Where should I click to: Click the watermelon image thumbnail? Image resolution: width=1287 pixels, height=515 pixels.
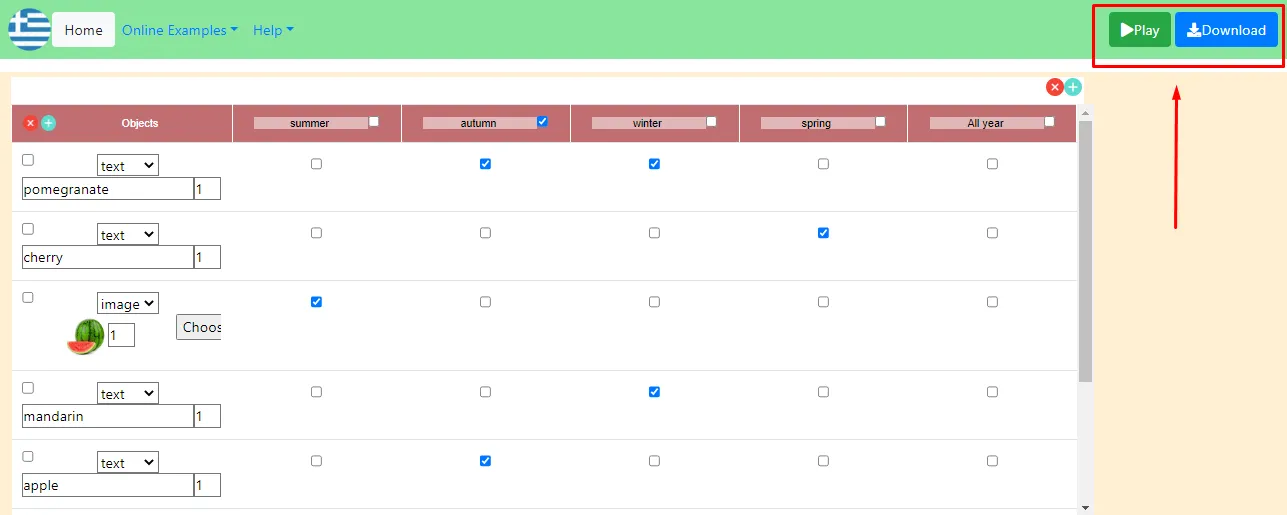[85, 337]
